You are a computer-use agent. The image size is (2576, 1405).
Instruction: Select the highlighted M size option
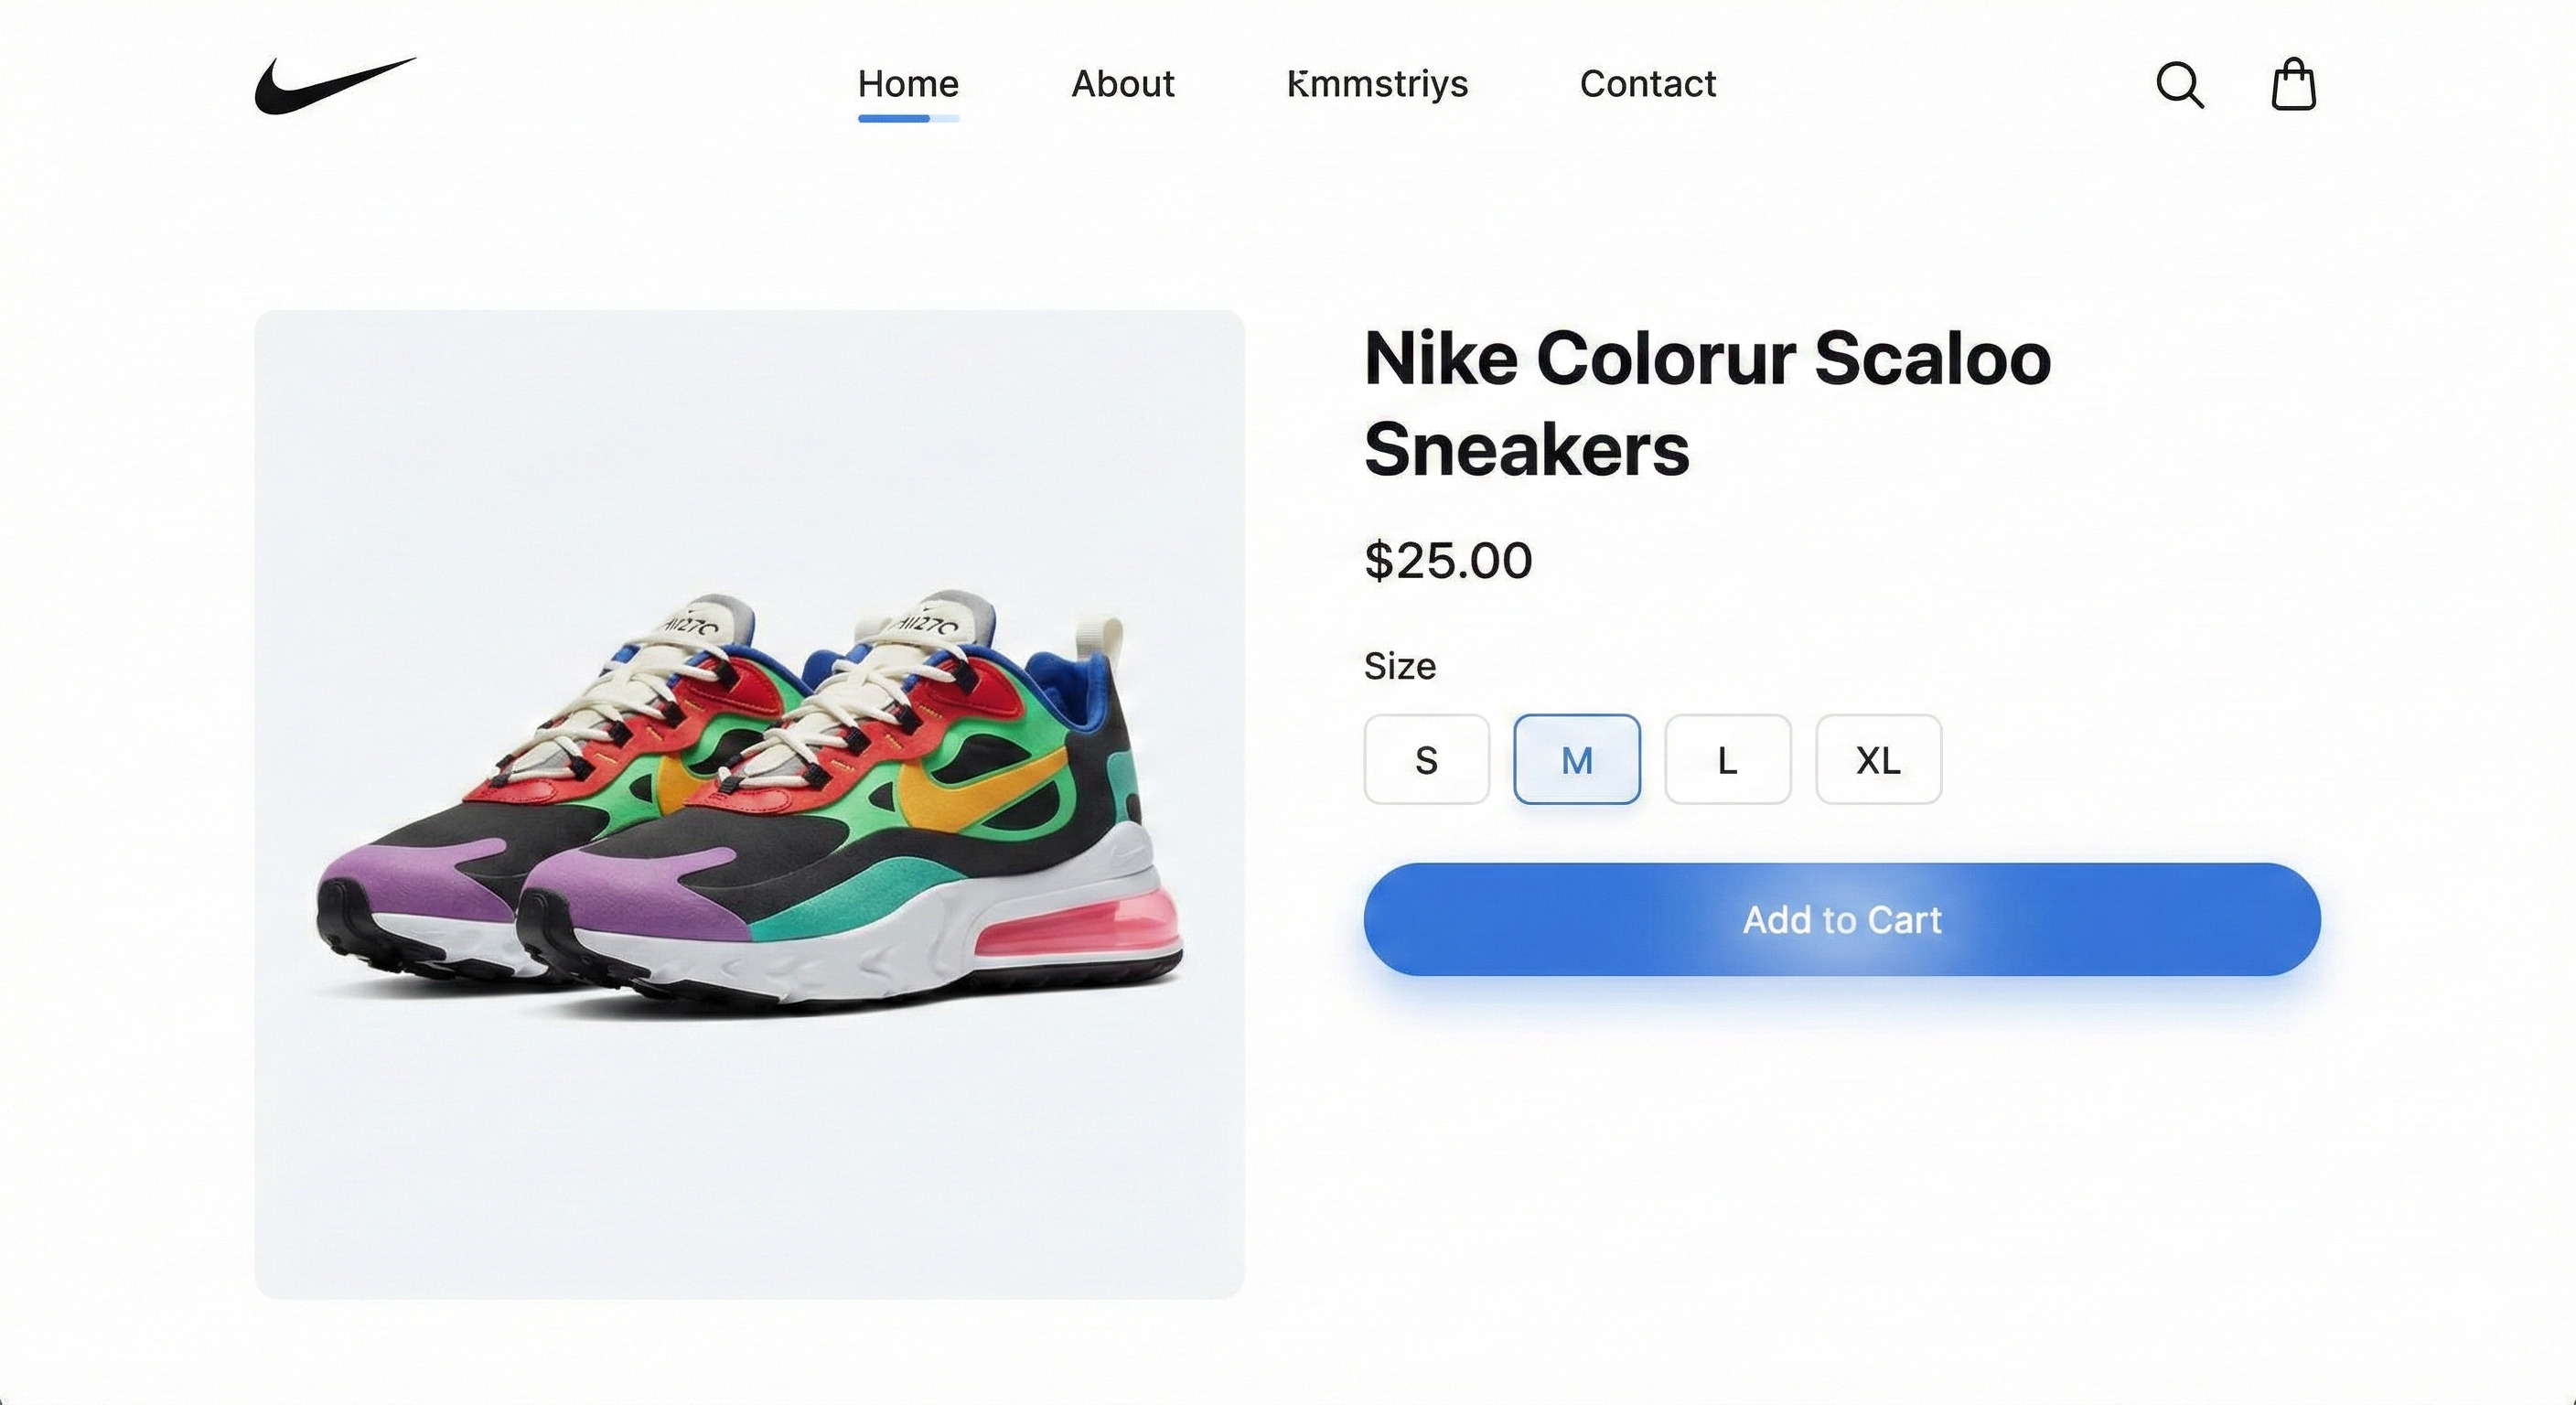(1577, 760)
